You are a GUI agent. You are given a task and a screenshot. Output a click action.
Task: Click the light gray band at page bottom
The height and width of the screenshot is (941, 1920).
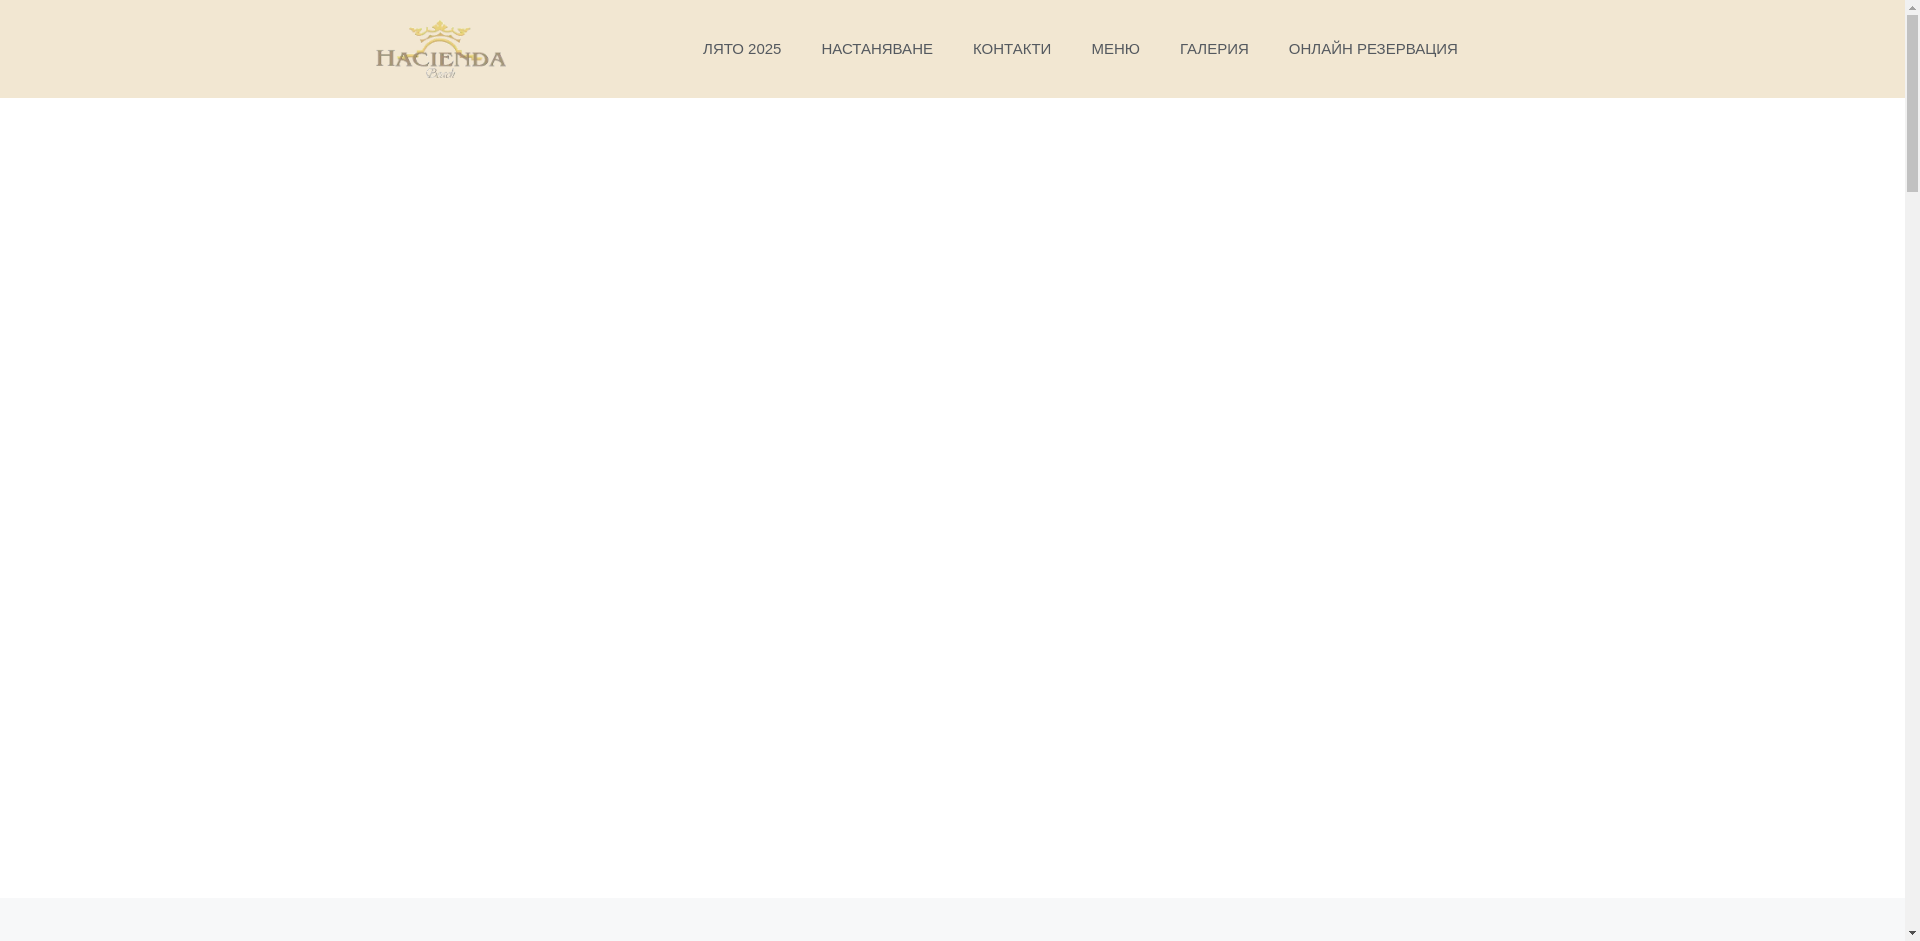pos(950,919)
